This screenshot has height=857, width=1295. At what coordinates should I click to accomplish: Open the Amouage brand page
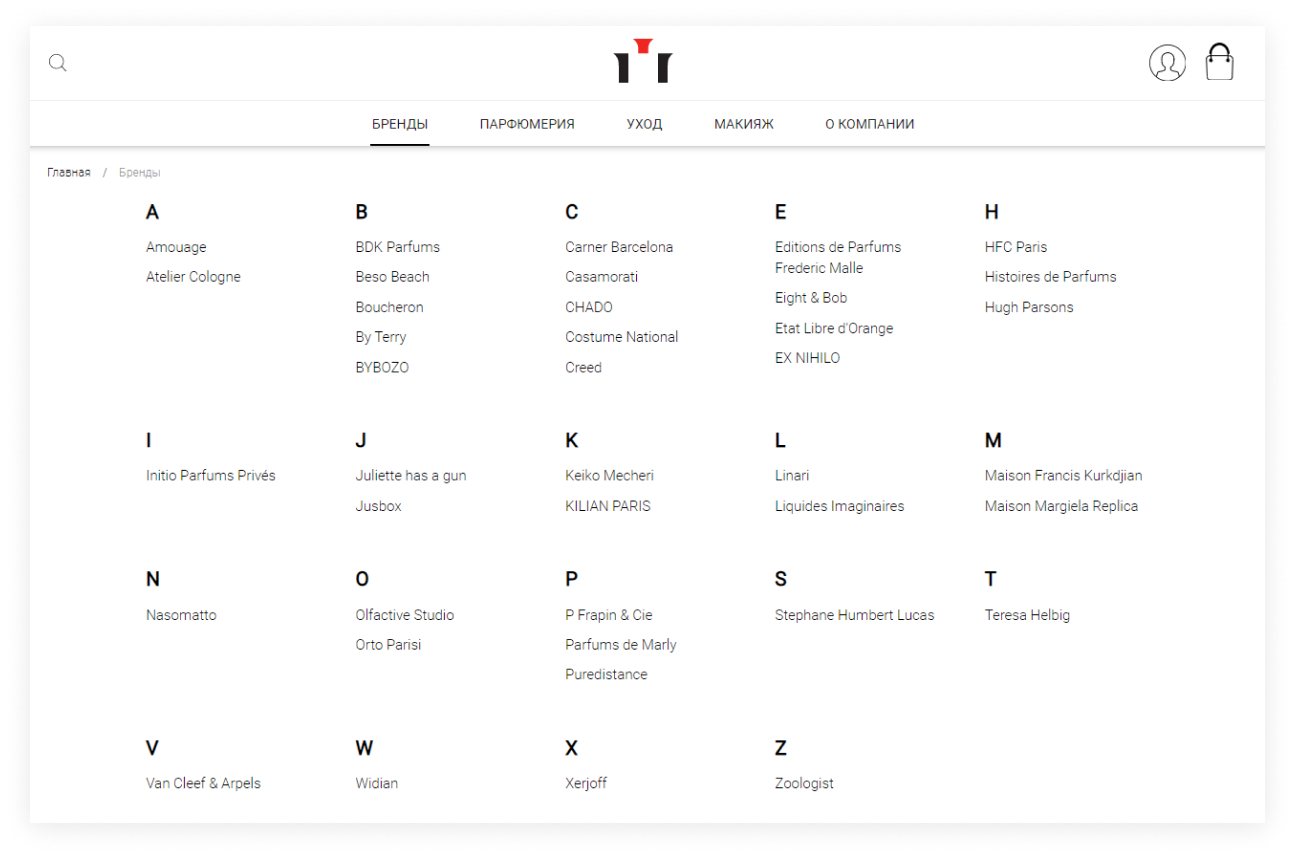point(176,247)
